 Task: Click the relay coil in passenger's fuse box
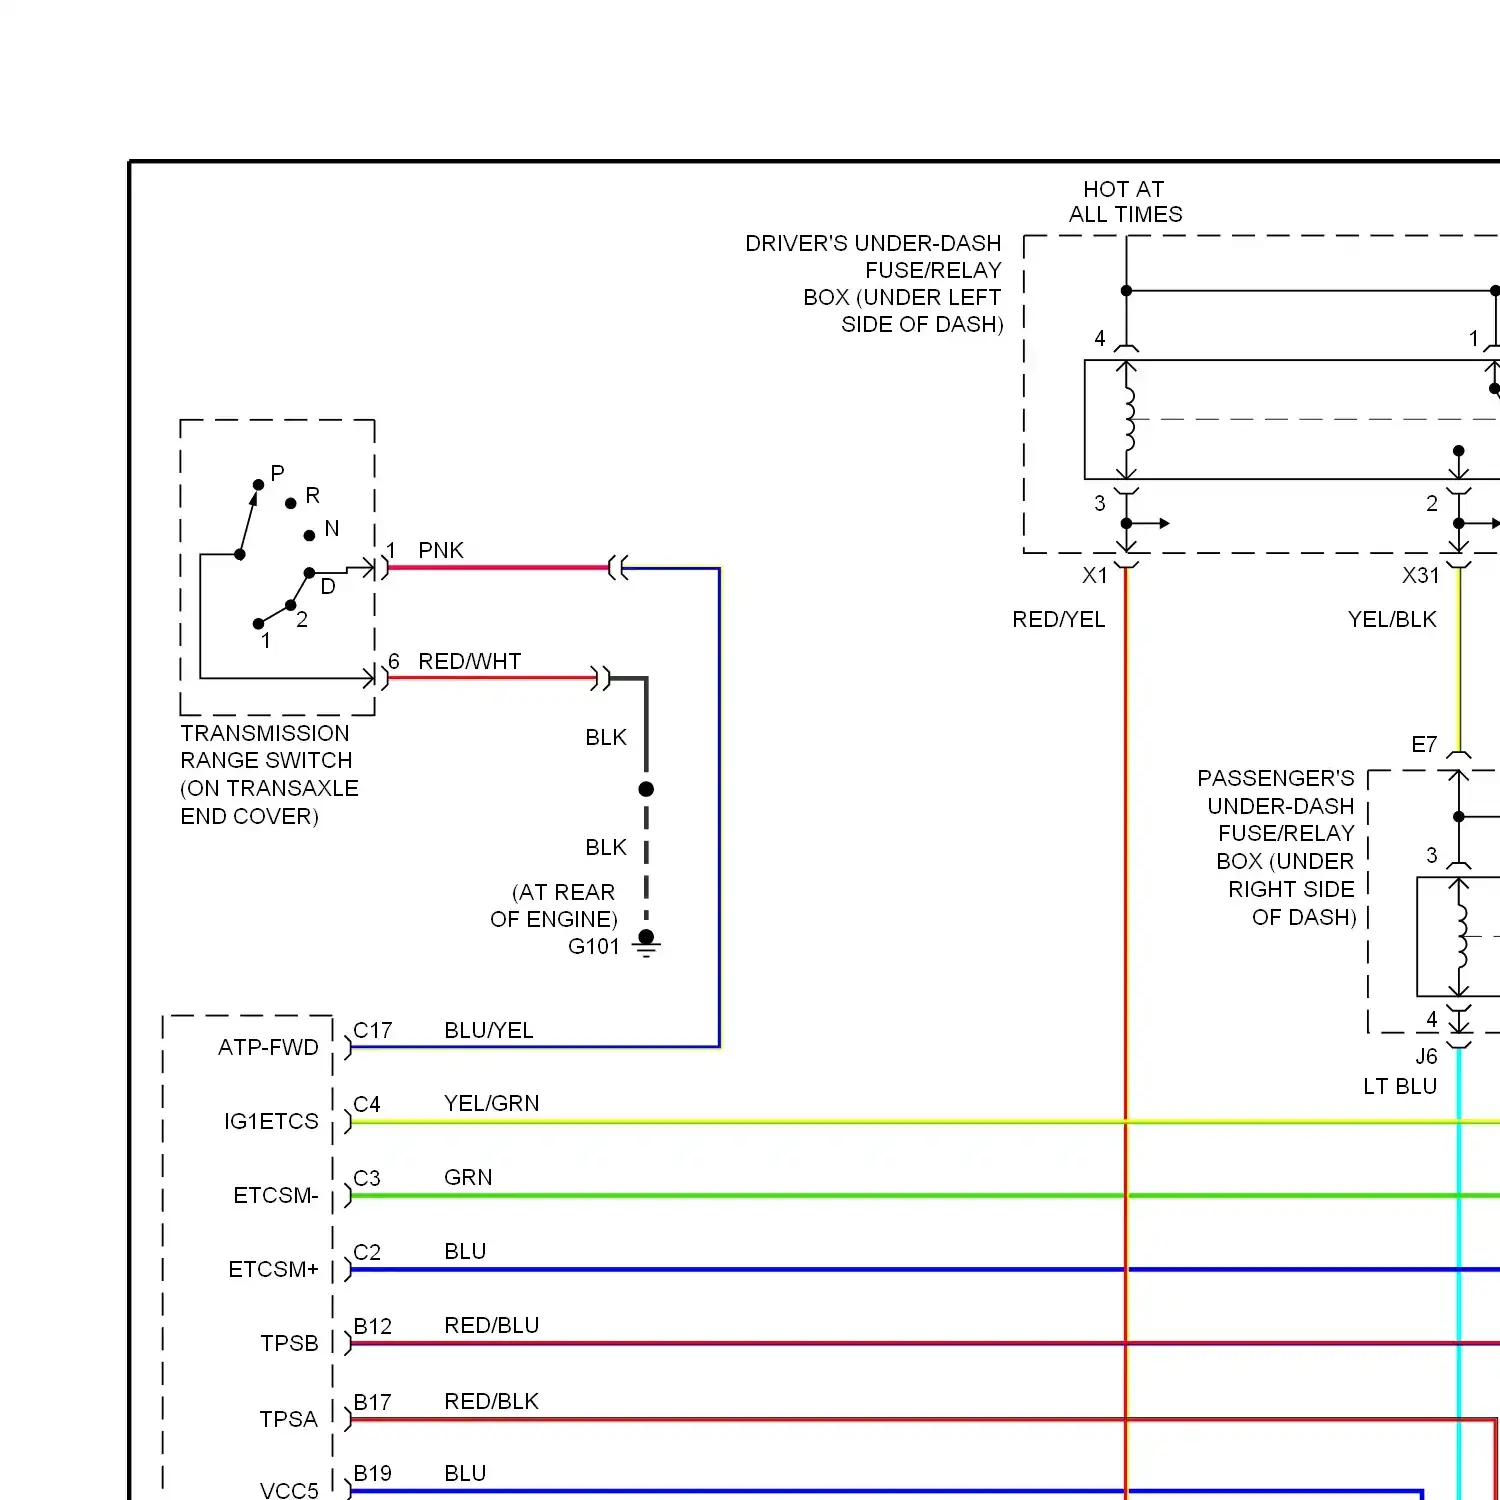(x=1462, y=937)
